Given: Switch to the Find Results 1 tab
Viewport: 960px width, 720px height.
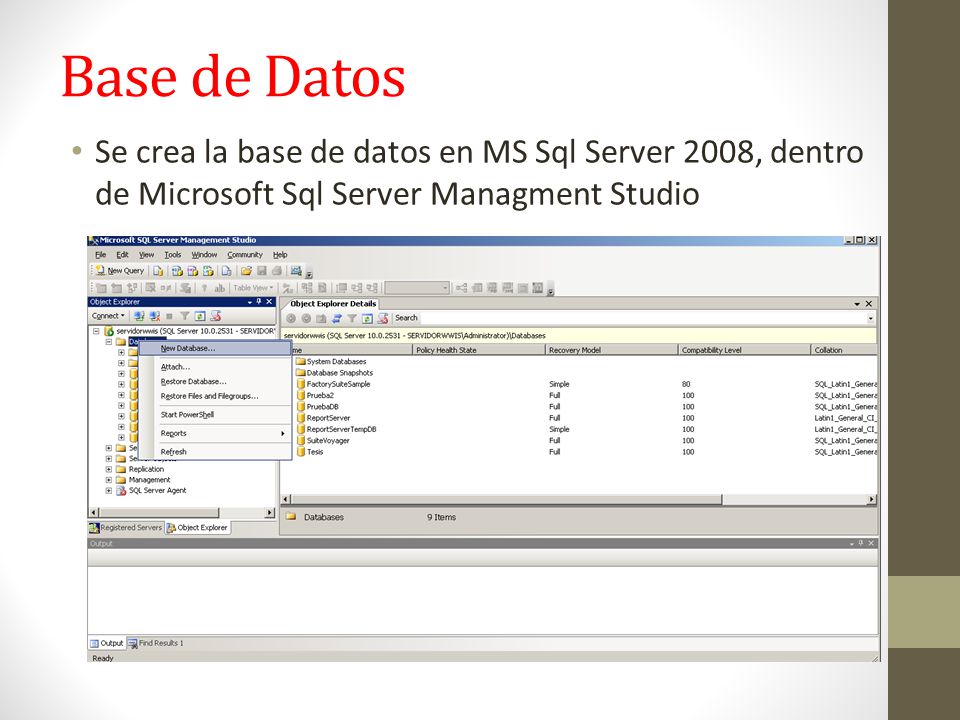Looking at the screenshot, I should [x=156, y=643].
